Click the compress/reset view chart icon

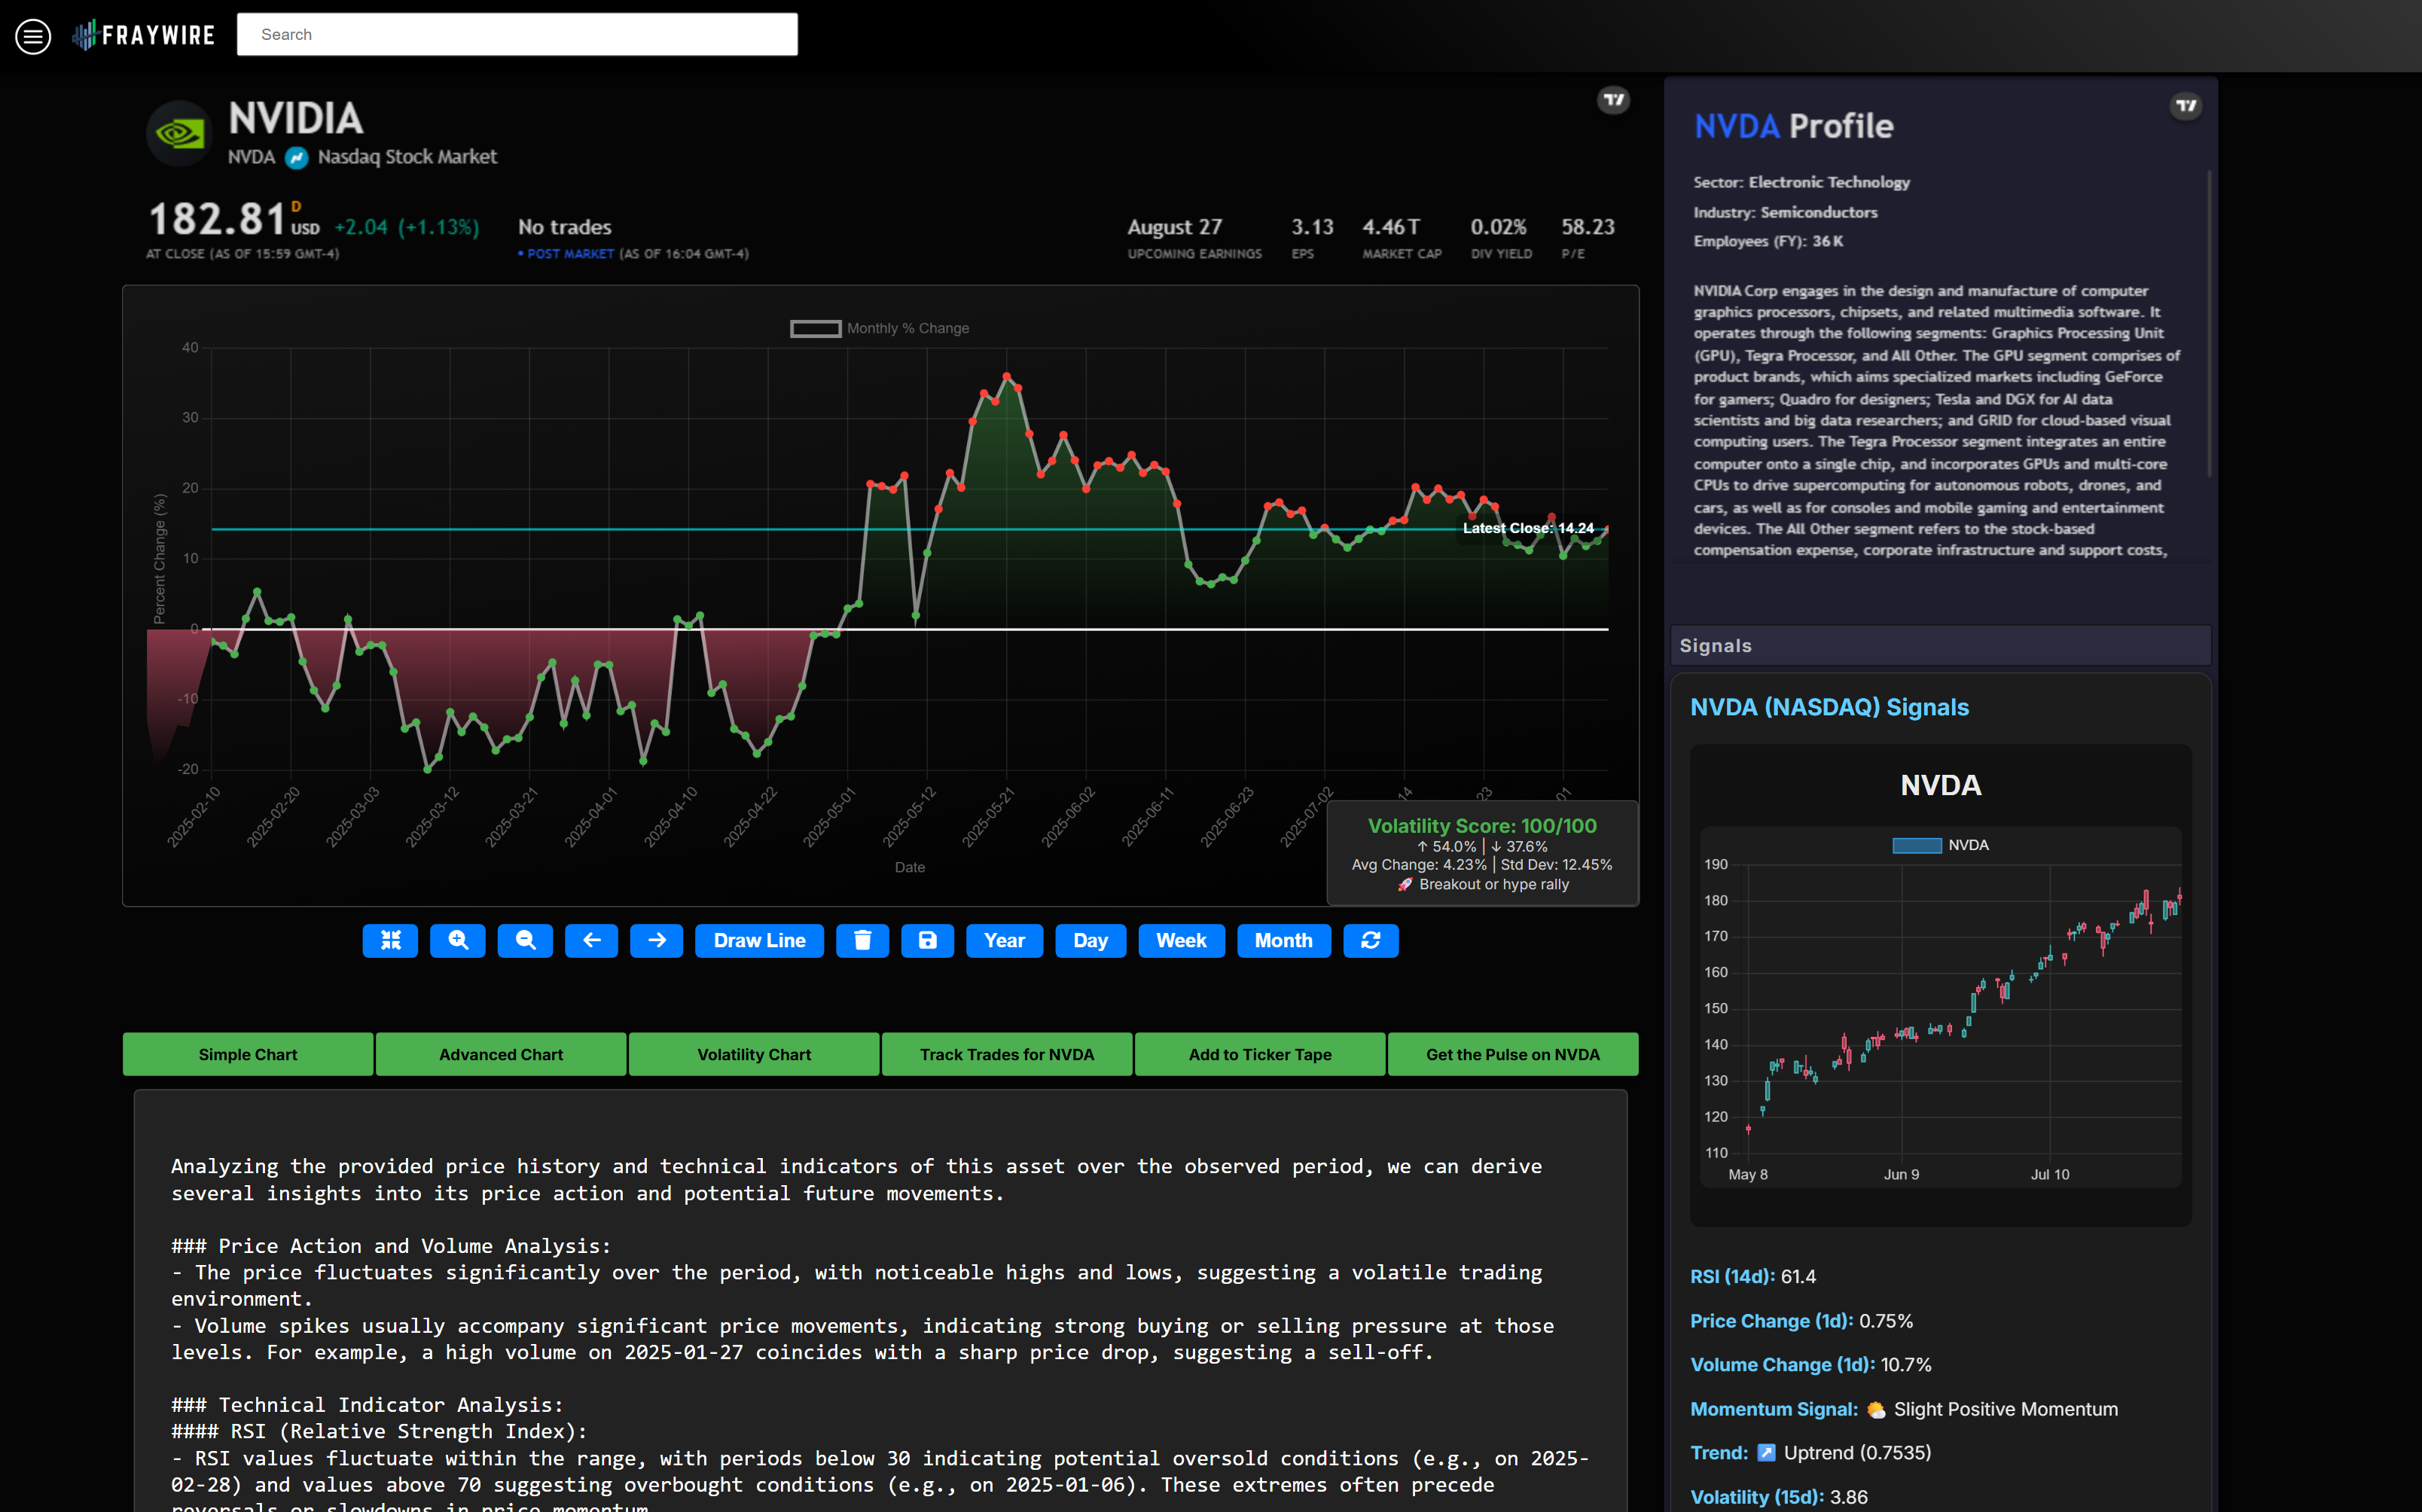[390, 940]
